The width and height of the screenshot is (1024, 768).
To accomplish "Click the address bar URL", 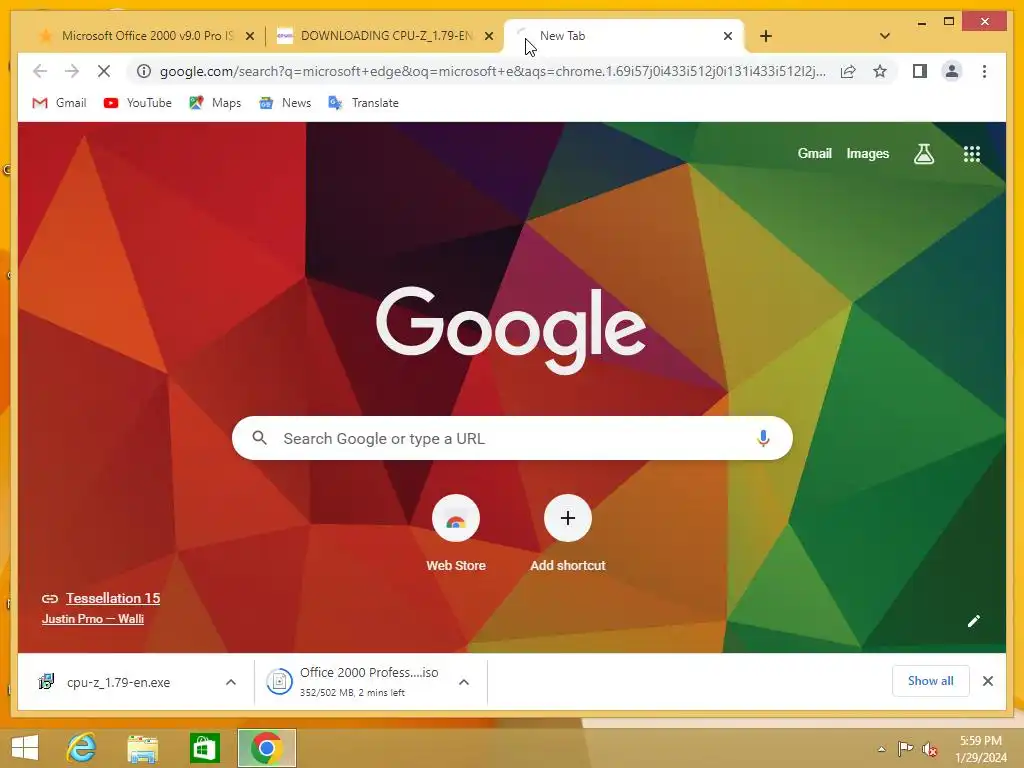I will click(492, 71).
